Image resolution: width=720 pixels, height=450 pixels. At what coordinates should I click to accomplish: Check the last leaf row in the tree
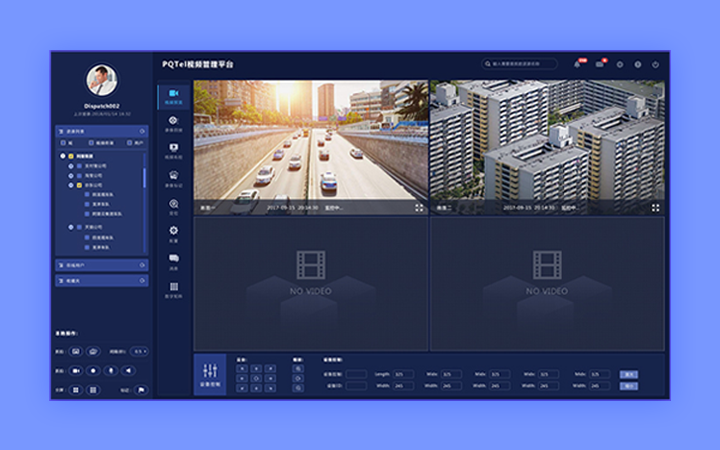tap(87, 248)
